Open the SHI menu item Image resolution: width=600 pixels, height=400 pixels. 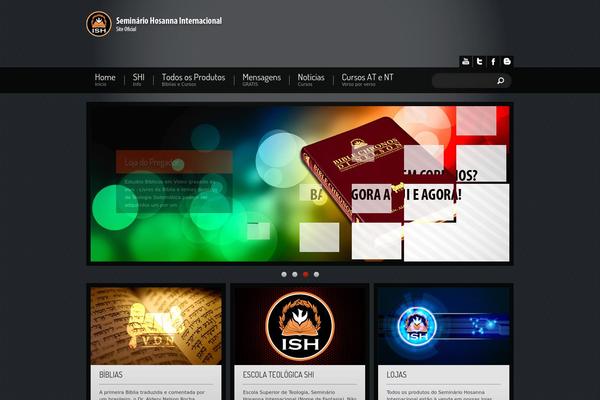tap(139, 80)
